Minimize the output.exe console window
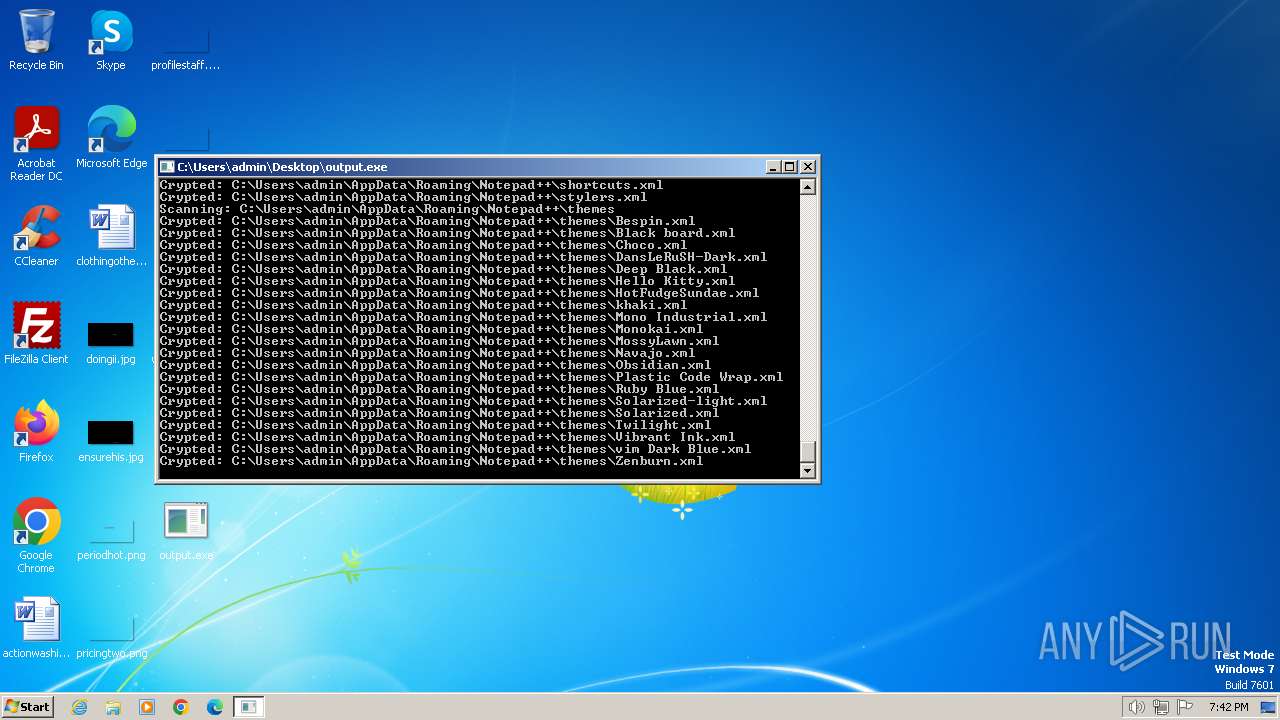The height and width of the screenshot is (720, 1280). pyautogui.click(x=773, y=167)
